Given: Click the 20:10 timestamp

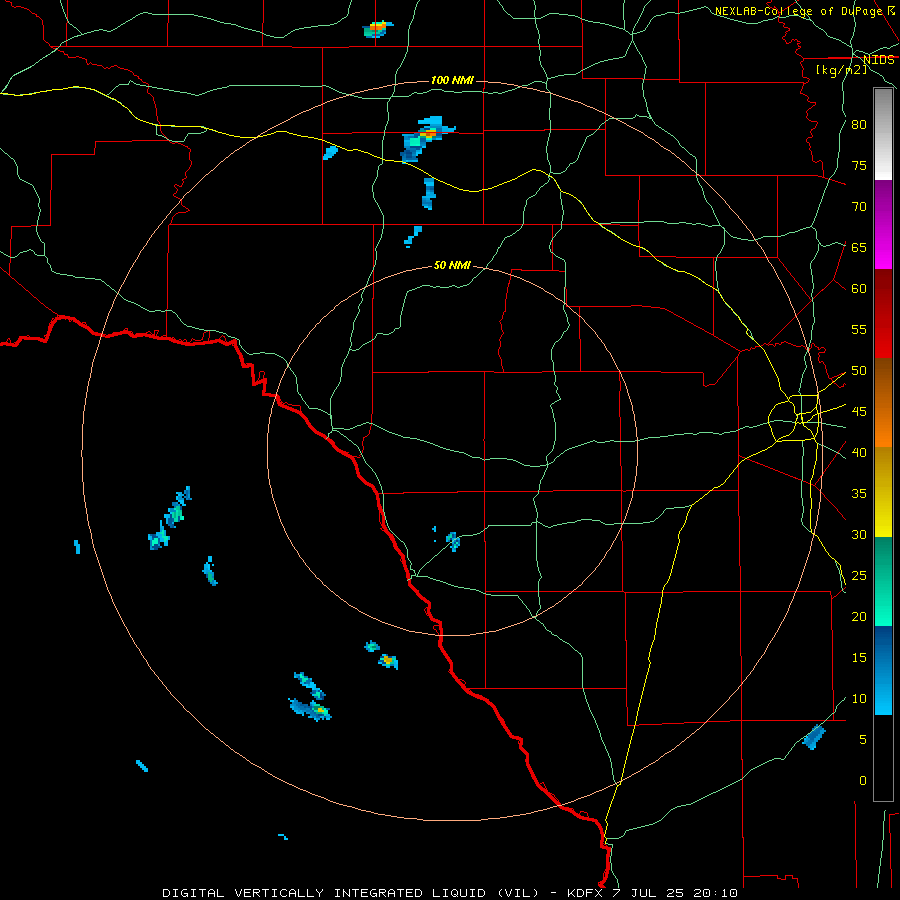Looking at the screenshot, I should pyautogui.click(x=717, y=893).
